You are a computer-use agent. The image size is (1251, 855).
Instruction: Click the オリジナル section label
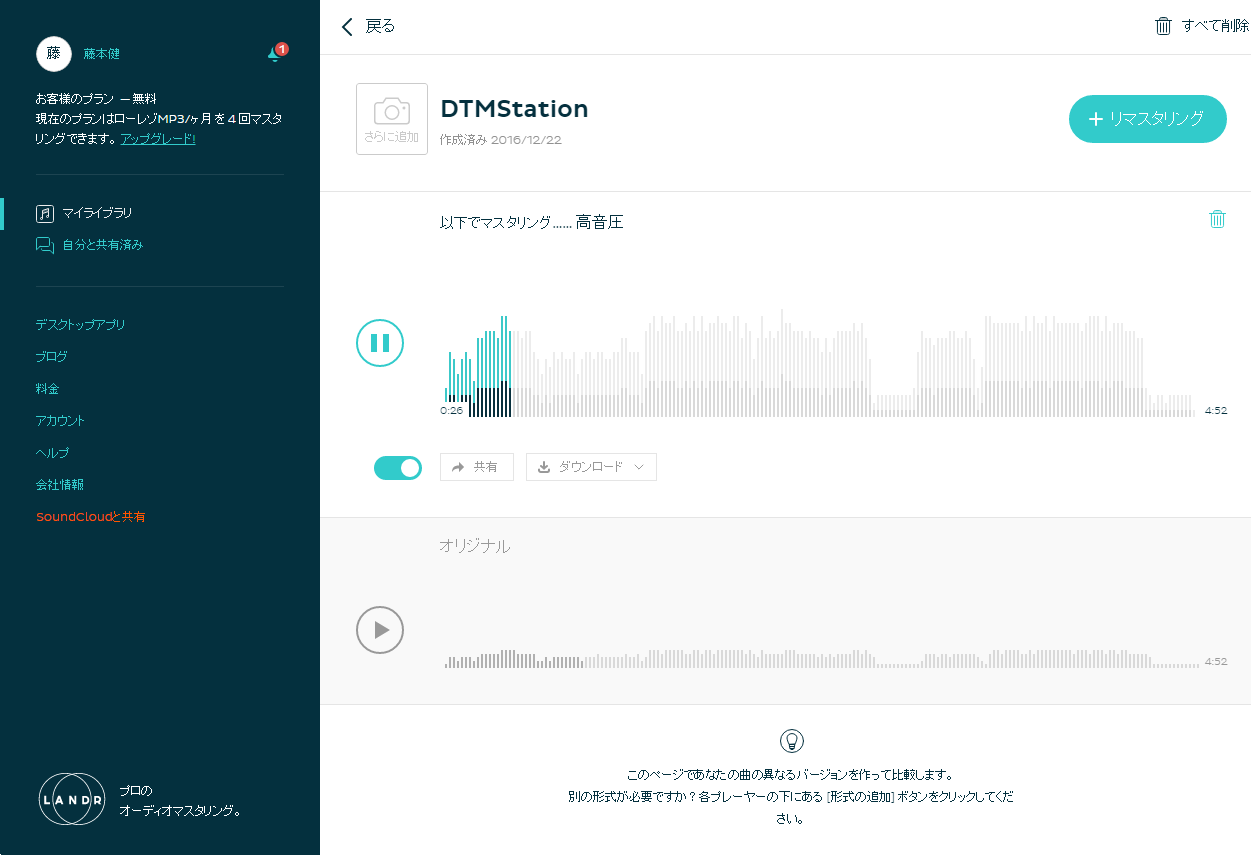pos(474,546)
